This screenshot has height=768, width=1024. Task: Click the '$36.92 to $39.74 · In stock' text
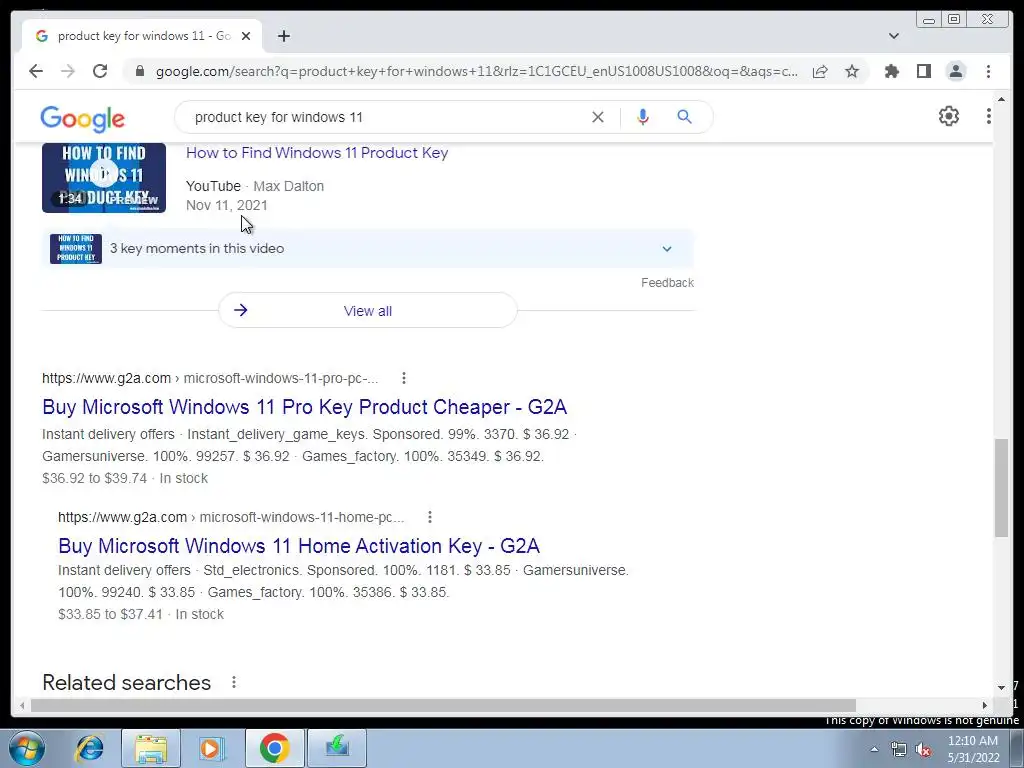[x=125, y=478]
